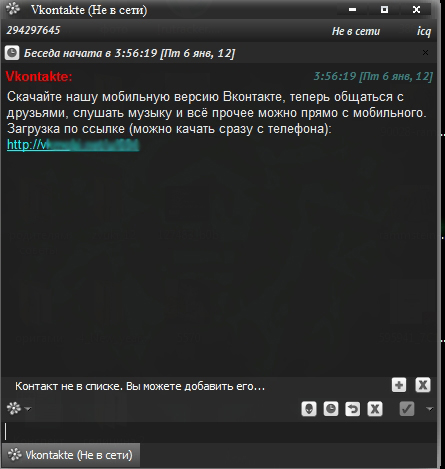Select the Vkontakte (Не в сети) chat tab

pos(71,455)
